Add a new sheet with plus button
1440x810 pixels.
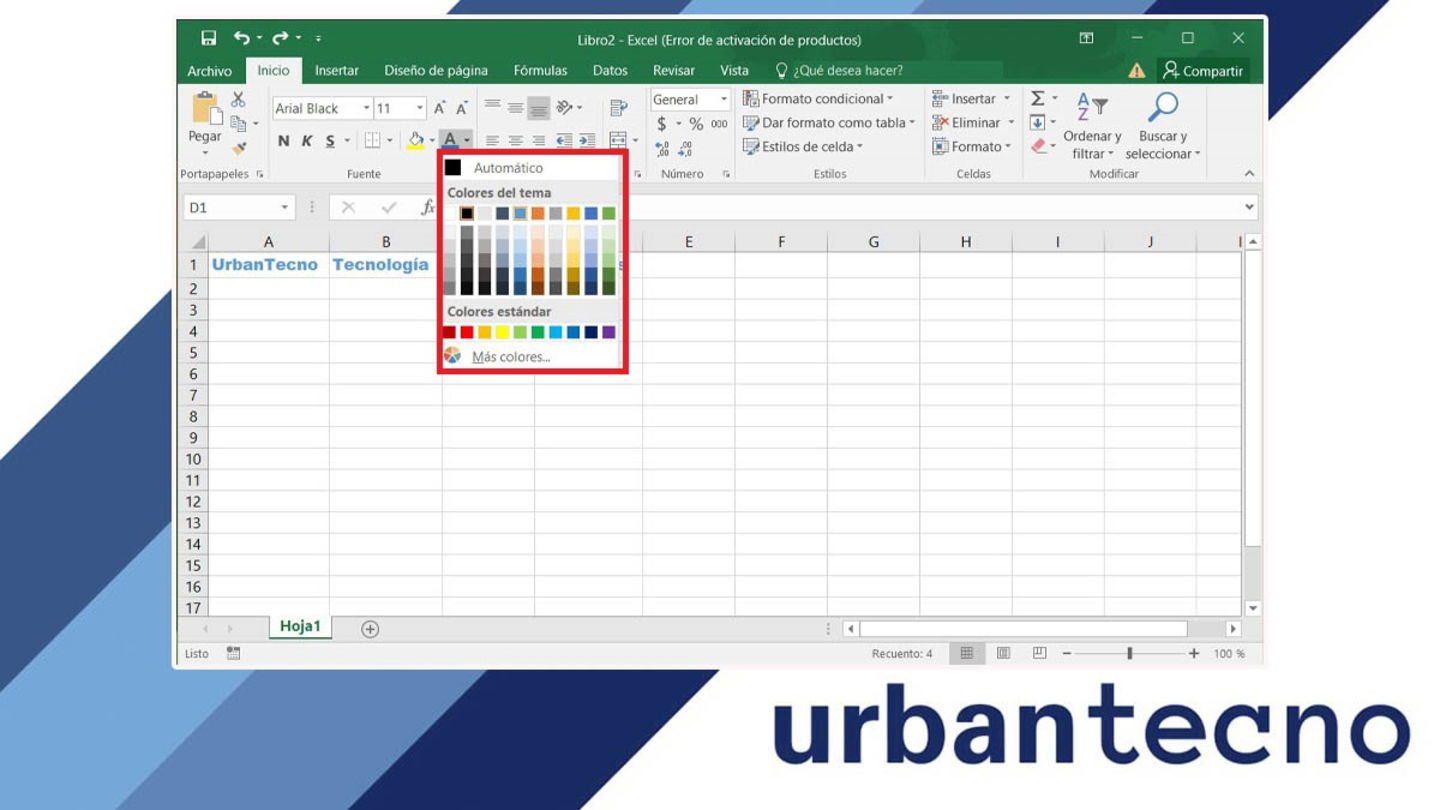pyautogui.click(x=370, y=629)
